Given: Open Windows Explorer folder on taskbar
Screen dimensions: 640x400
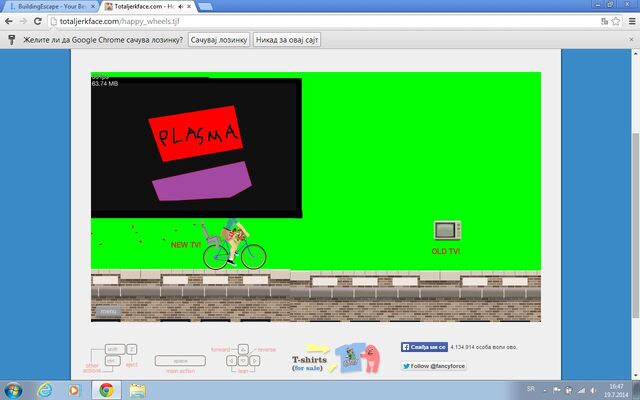Looking at the screenshot, I should click(138, 391).
